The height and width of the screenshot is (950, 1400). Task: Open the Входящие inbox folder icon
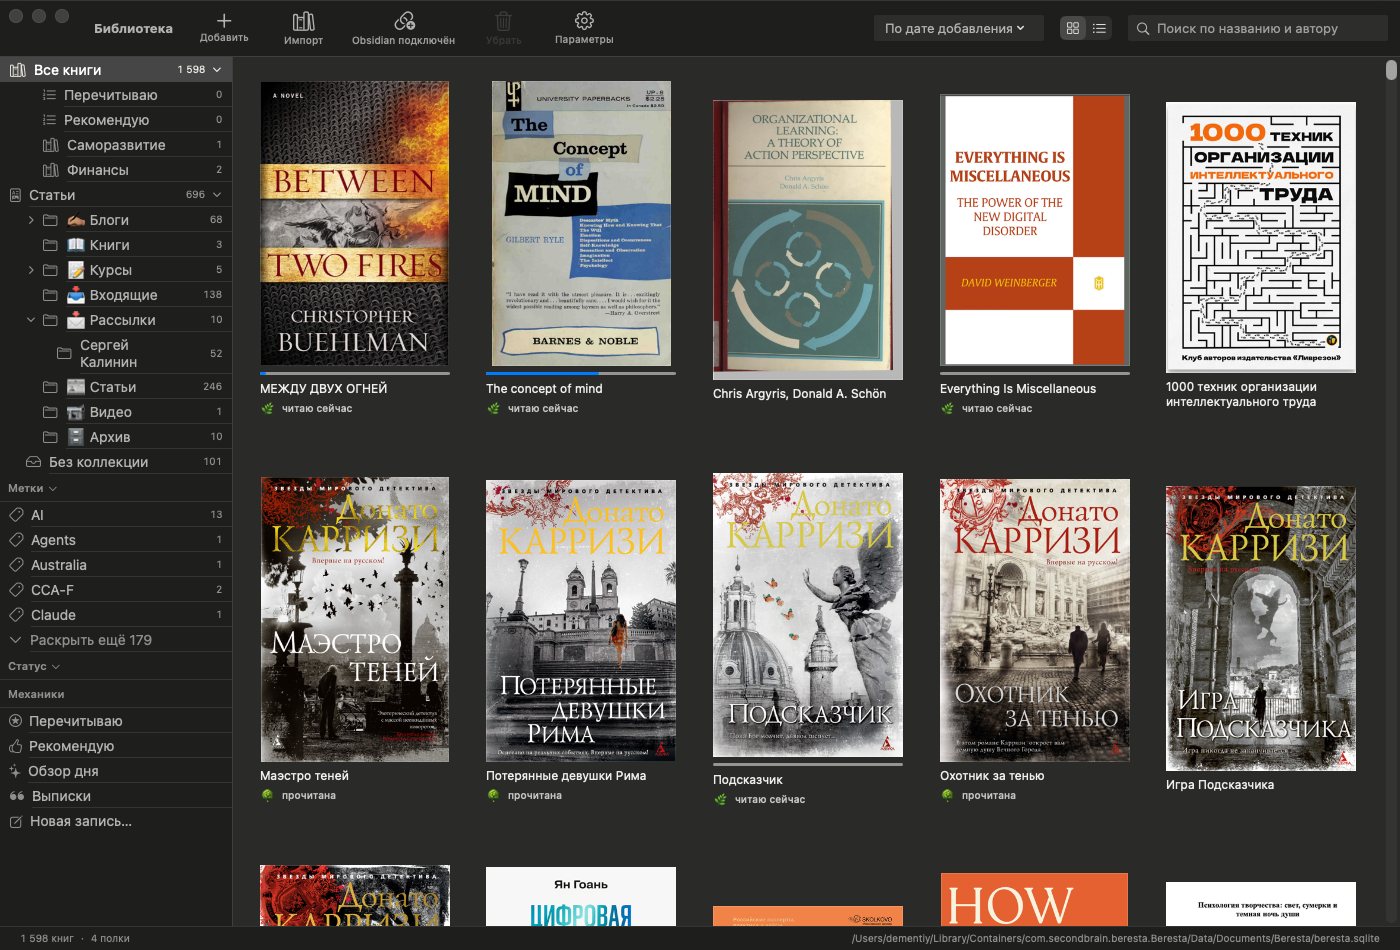(50, 295)
